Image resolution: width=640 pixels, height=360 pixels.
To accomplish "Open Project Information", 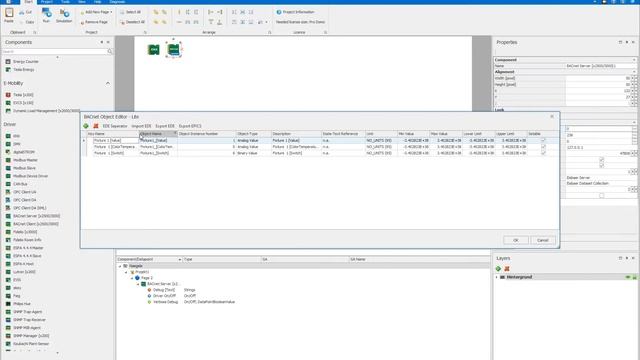I will tap(296, 12).
